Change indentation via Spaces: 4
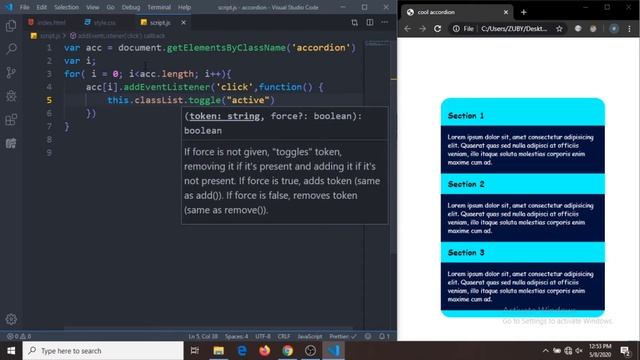The image size is (640, 360). pyautogui.click(x=236, y=336)
